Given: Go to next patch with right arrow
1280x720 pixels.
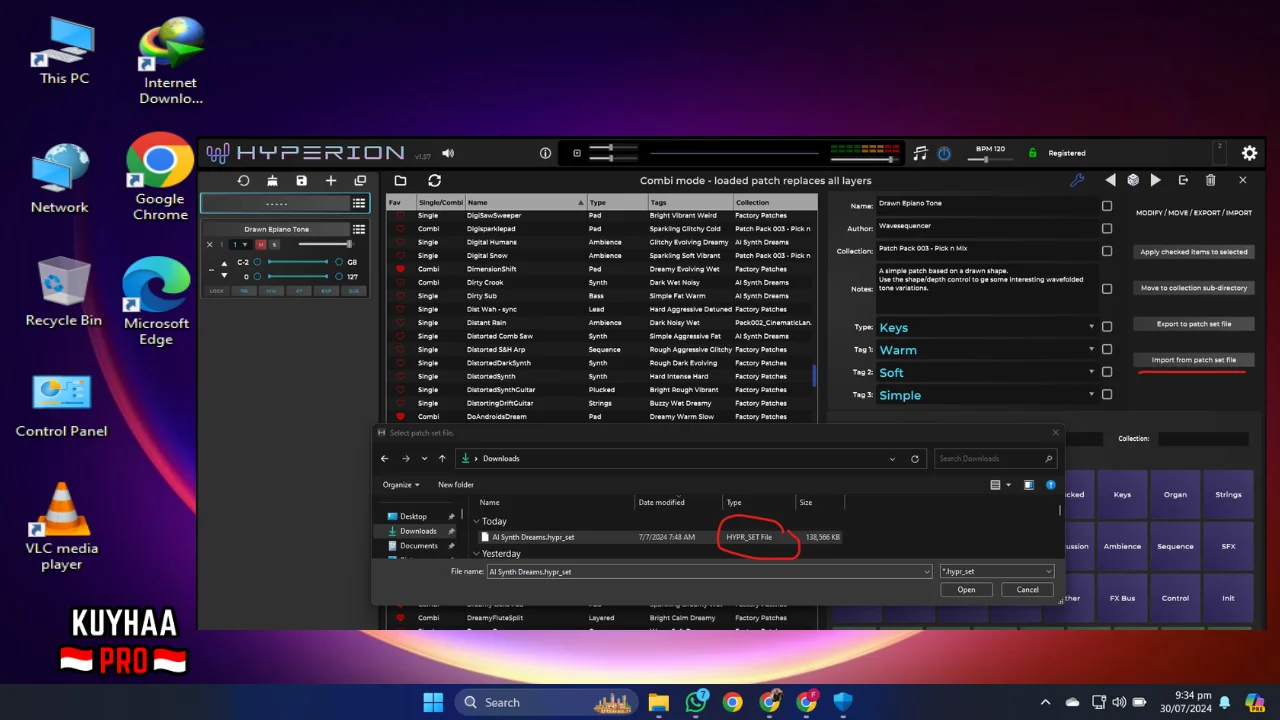Looking at the screenshot, I should point(1156,180).
